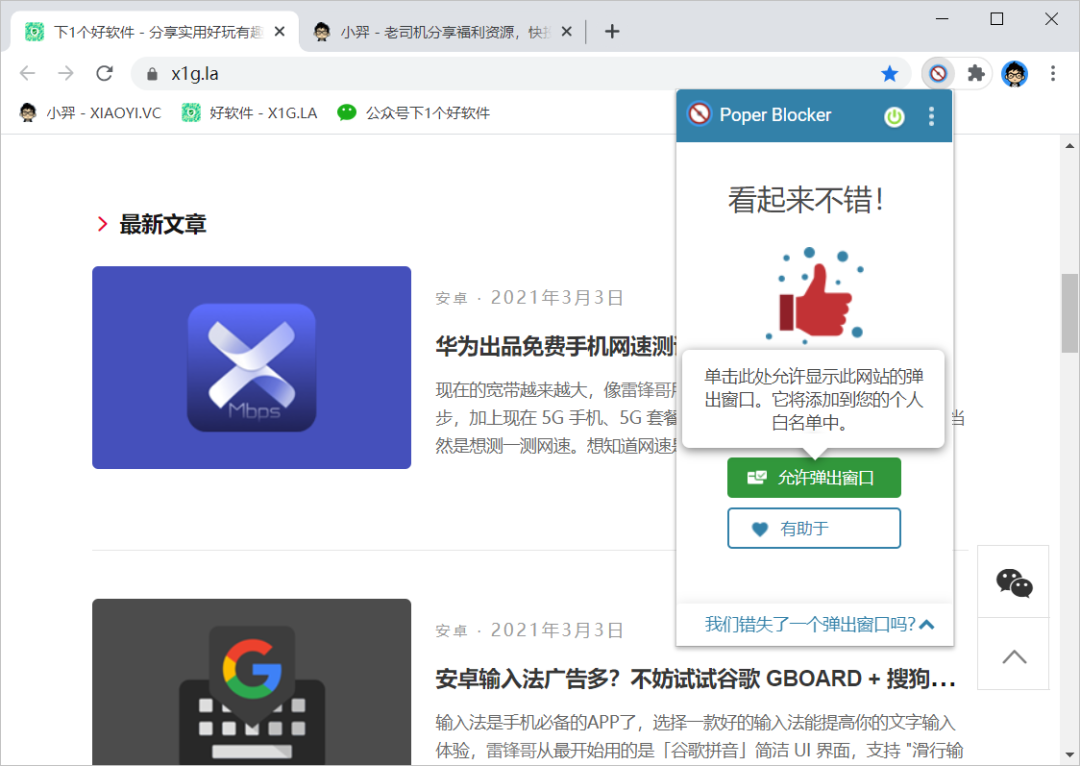Open the Gboard keyboard article thumbnail
Image resolution: width=1080 pixels, height=766 pixels.
tap(251, 682)
